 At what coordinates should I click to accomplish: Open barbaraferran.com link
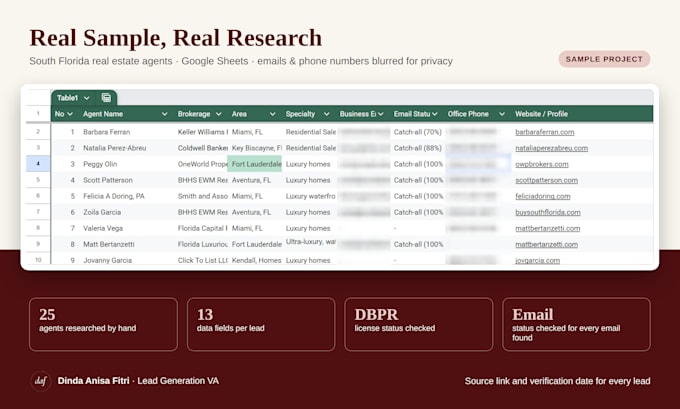(545, 132)
